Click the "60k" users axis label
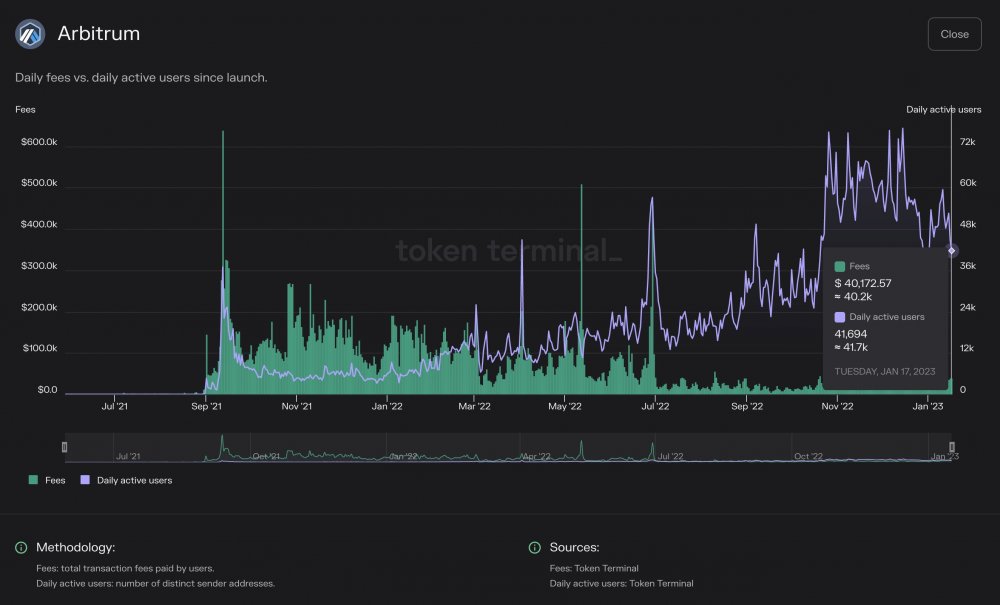Image resolution: width=1000 pixels, height=605 pixels. pyautogui.click(x=968, y=183)
